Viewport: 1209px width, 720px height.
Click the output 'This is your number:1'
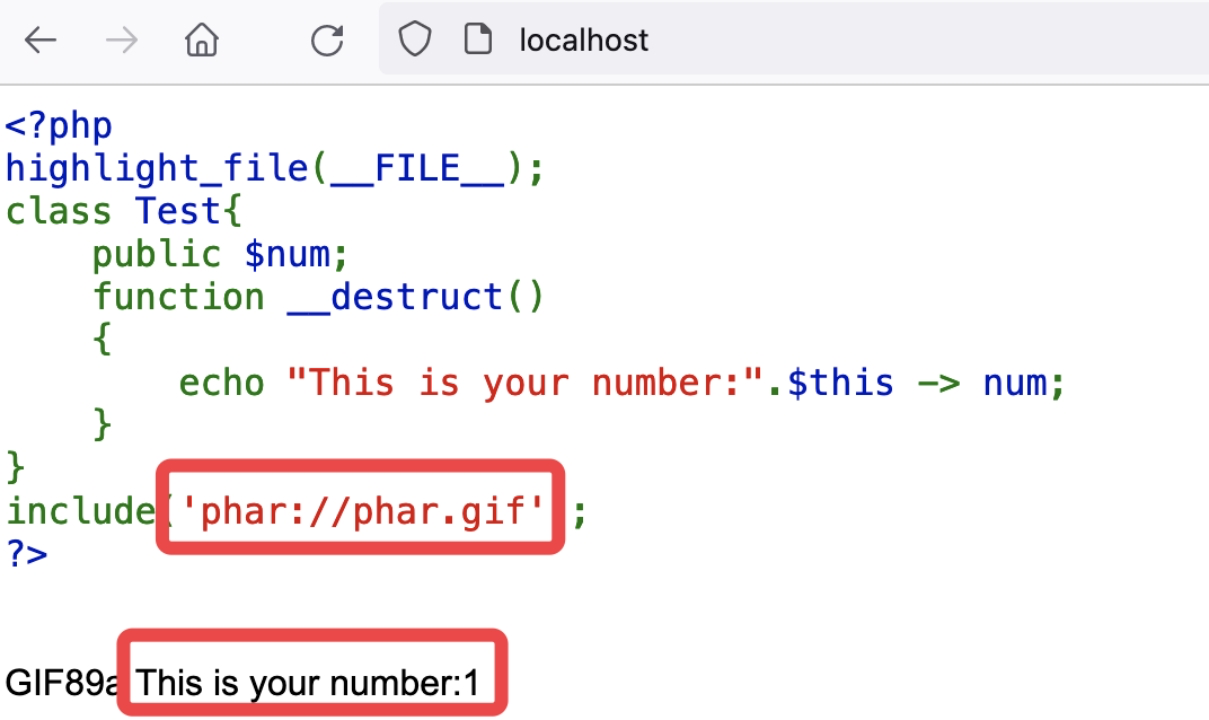308,684
